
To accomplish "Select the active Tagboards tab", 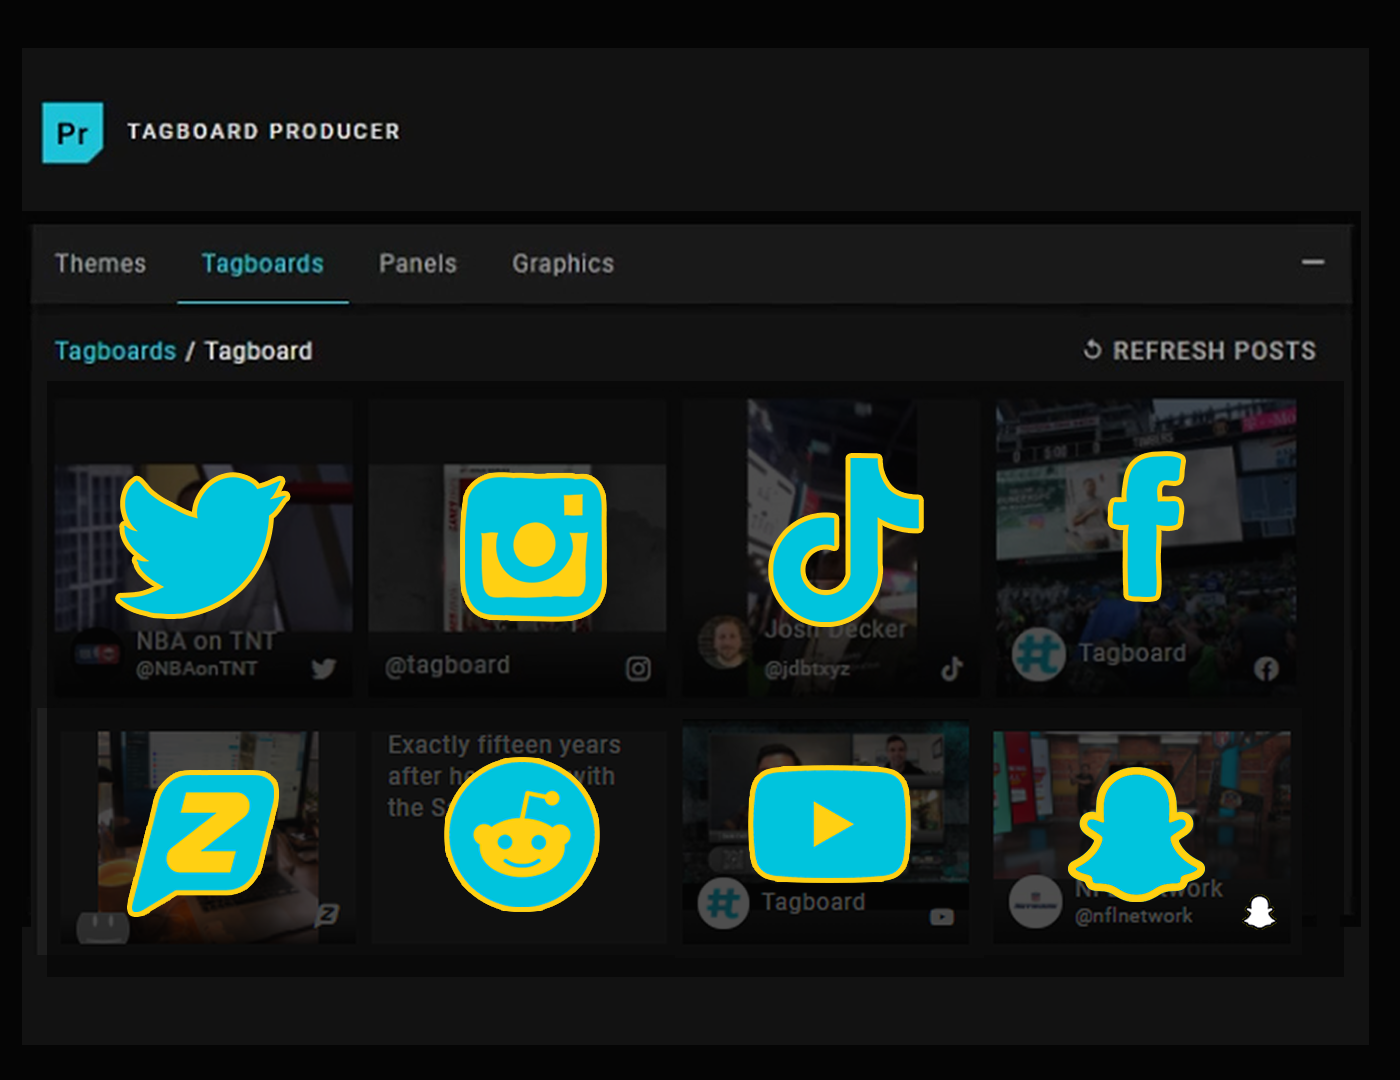I will tap(262, 263).
